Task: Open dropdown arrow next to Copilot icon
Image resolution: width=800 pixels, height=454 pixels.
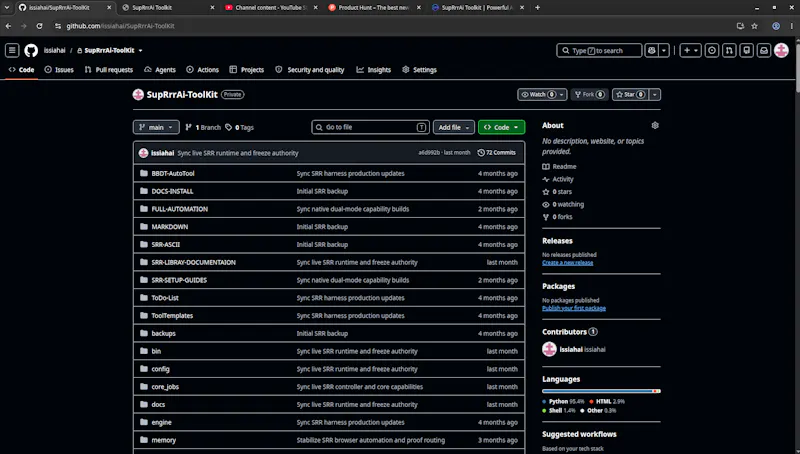Action: 664,50
